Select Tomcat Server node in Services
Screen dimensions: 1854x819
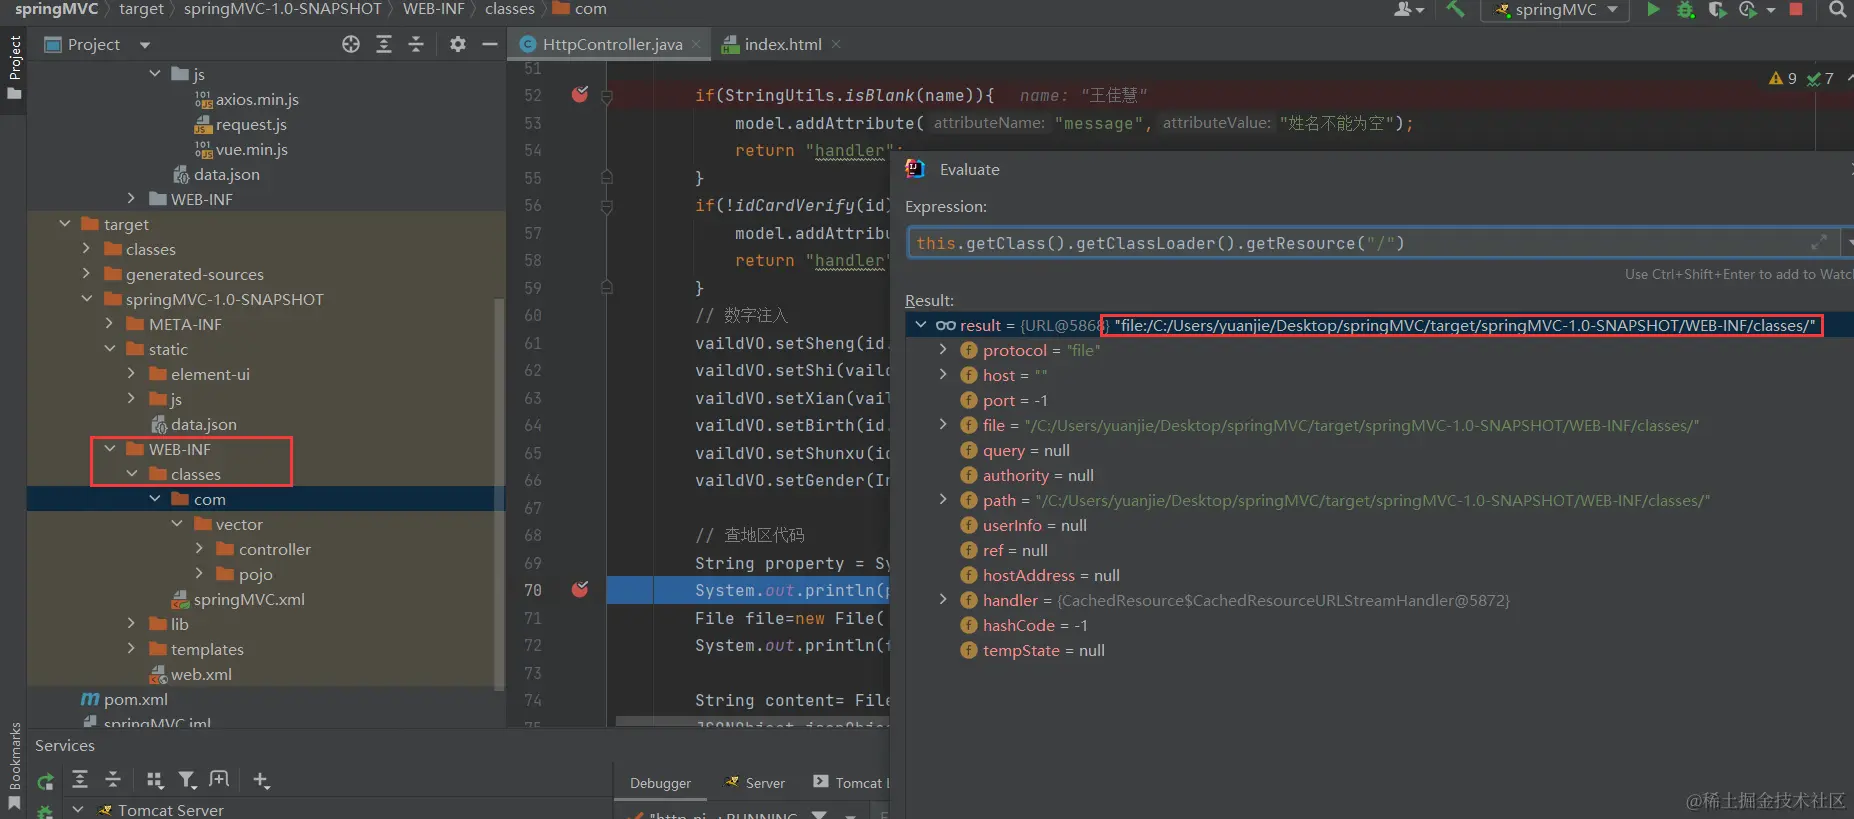point(160,810)
